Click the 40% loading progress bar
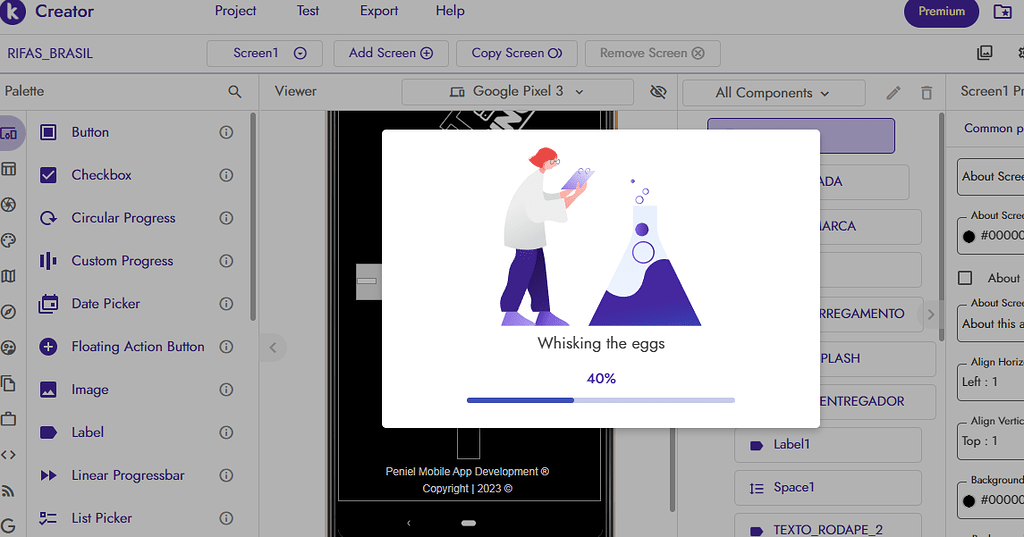 [x=601, y=400]
